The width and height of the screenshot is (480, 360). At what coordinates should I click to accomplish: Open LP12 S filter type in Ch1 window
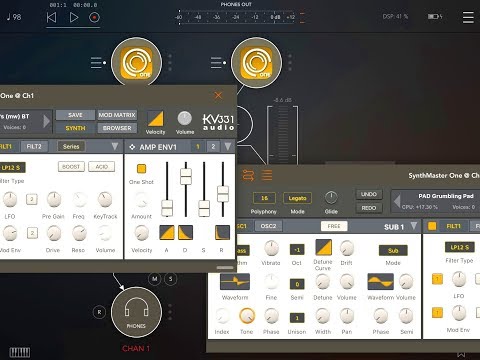[x=12, y=167]
